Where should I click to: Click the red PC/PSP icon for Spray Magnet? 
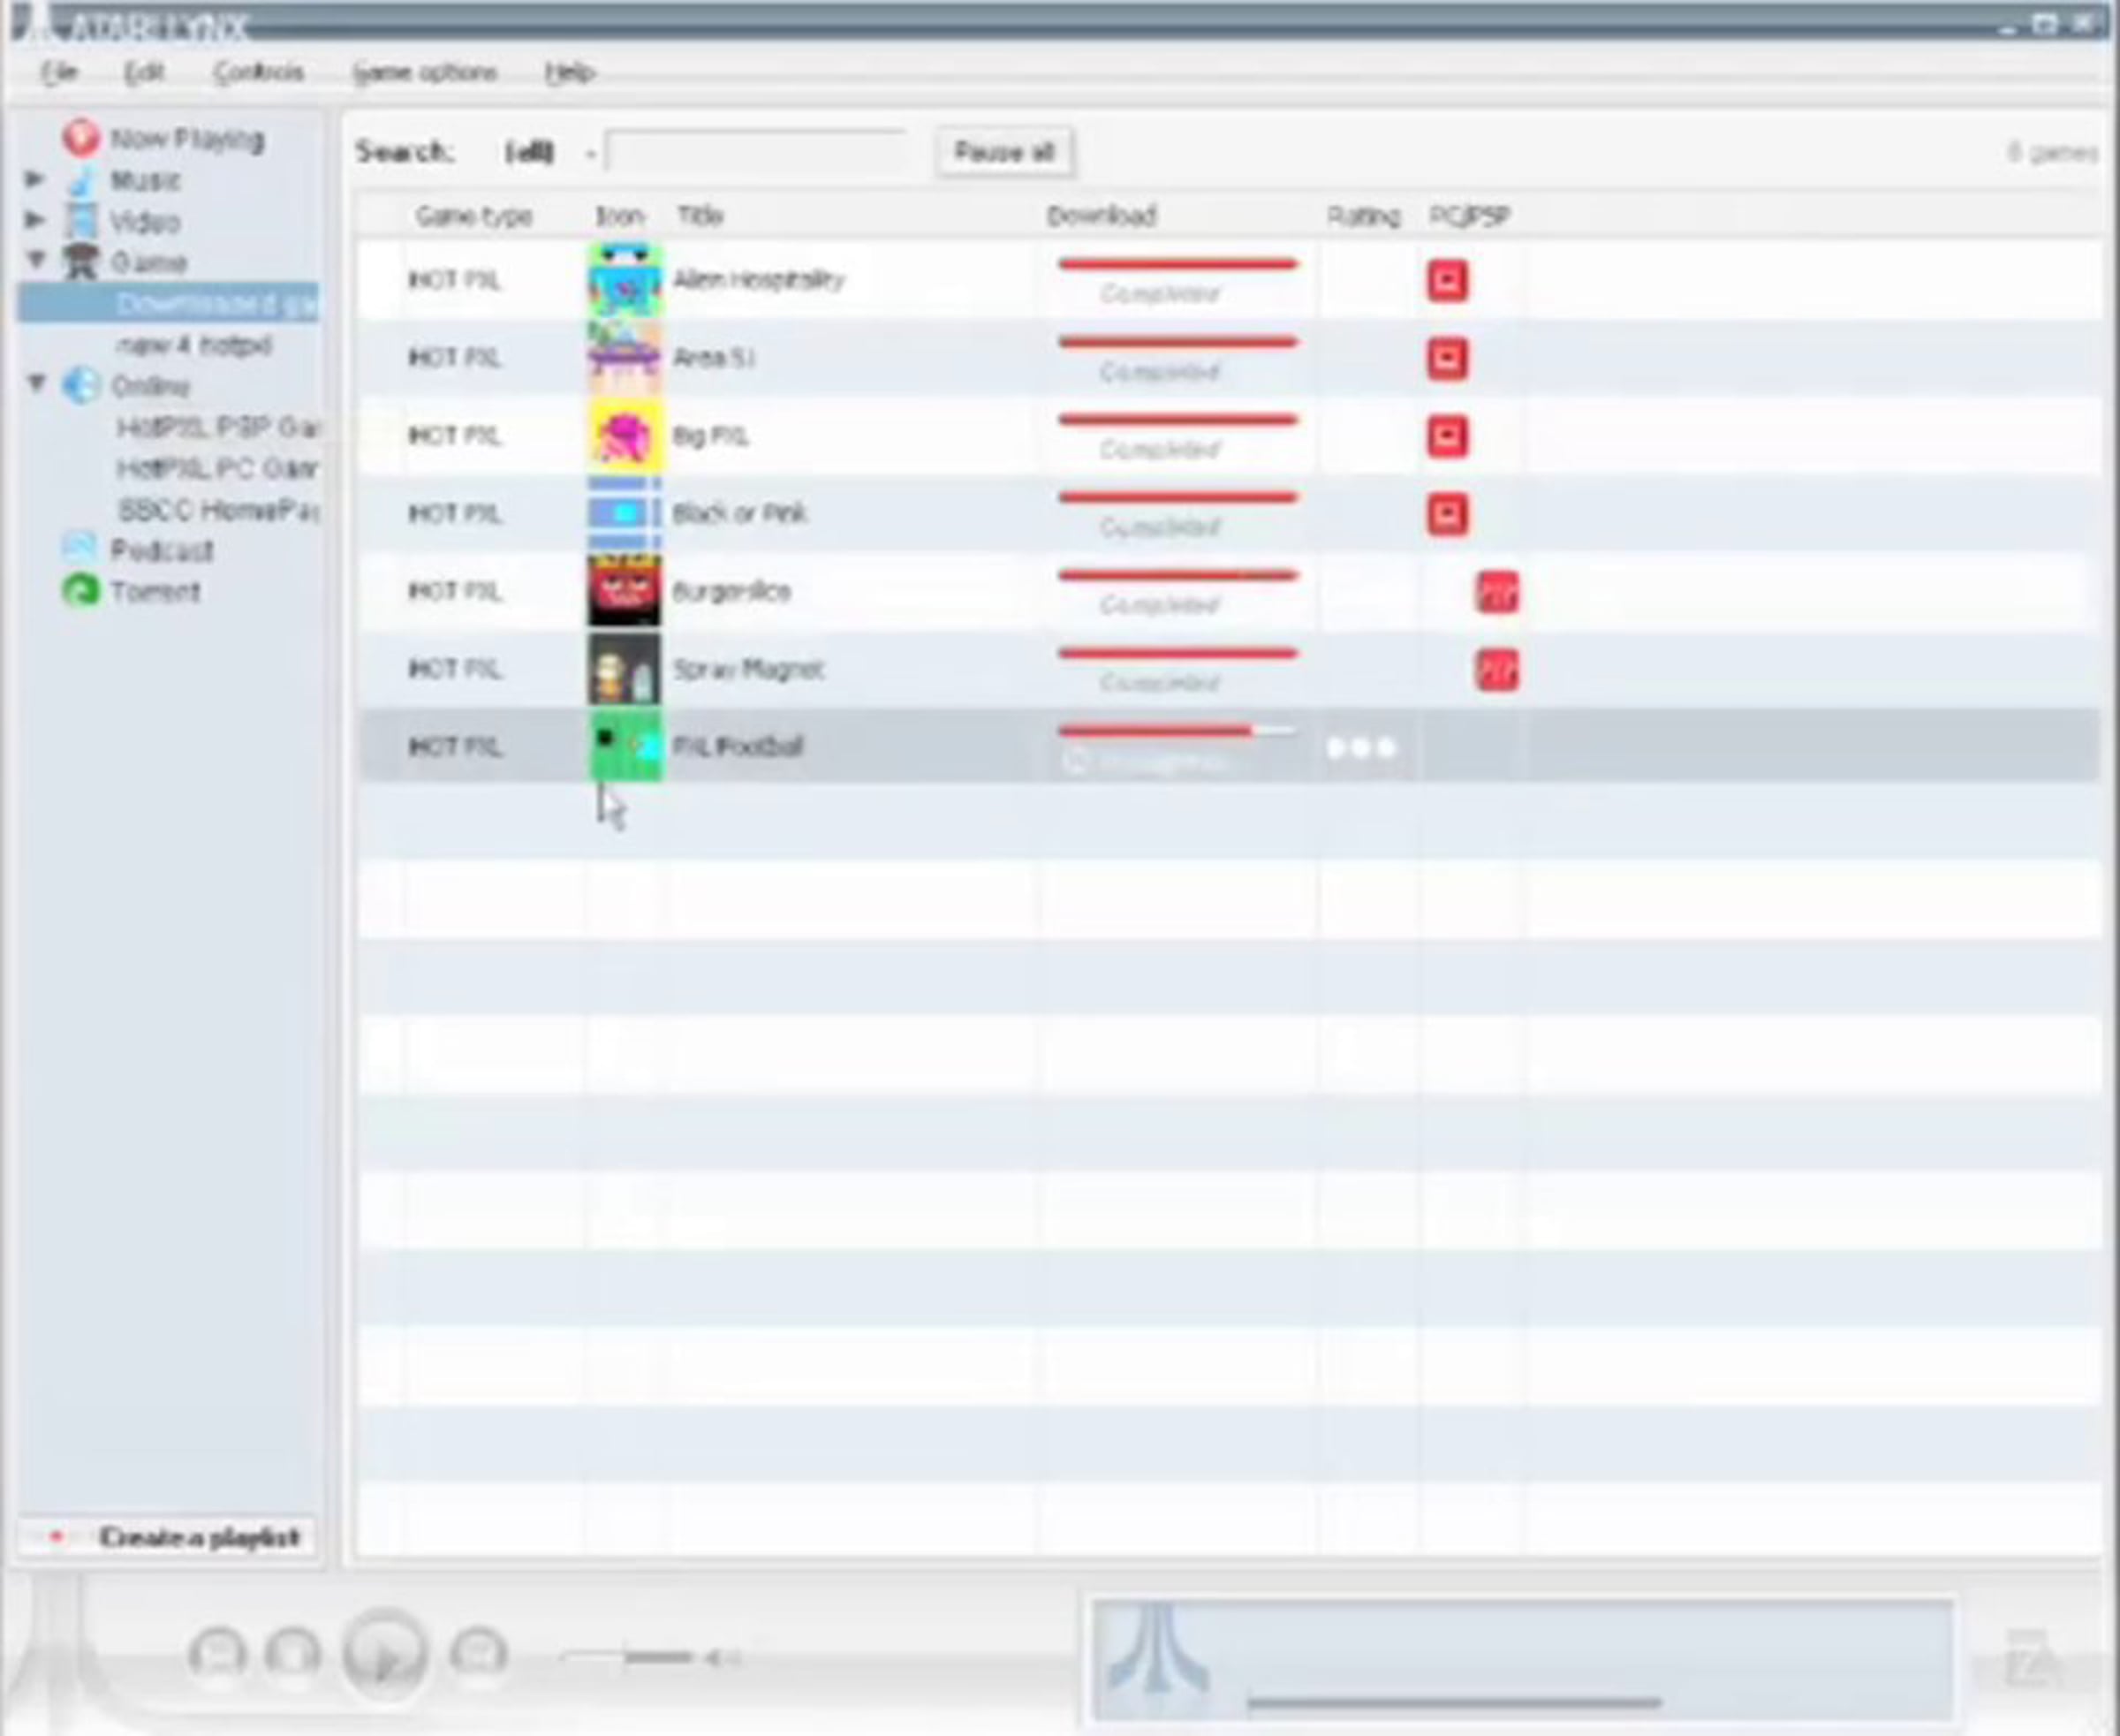click(x=1497, y=670)
